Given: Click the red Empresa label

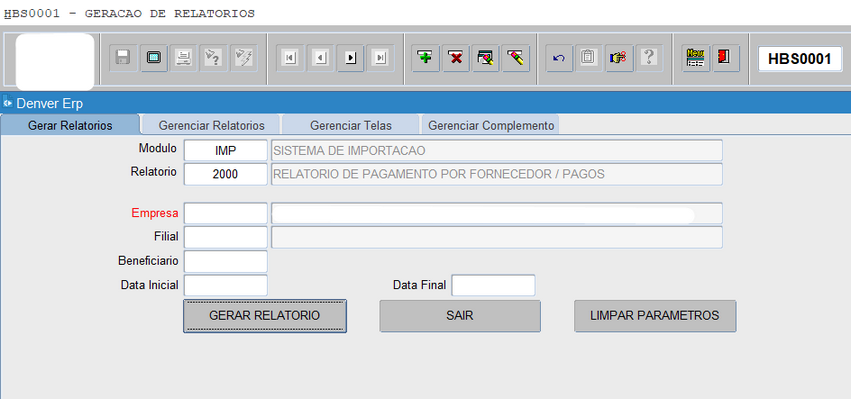Looking at the screenshot, I should point(155,213).
